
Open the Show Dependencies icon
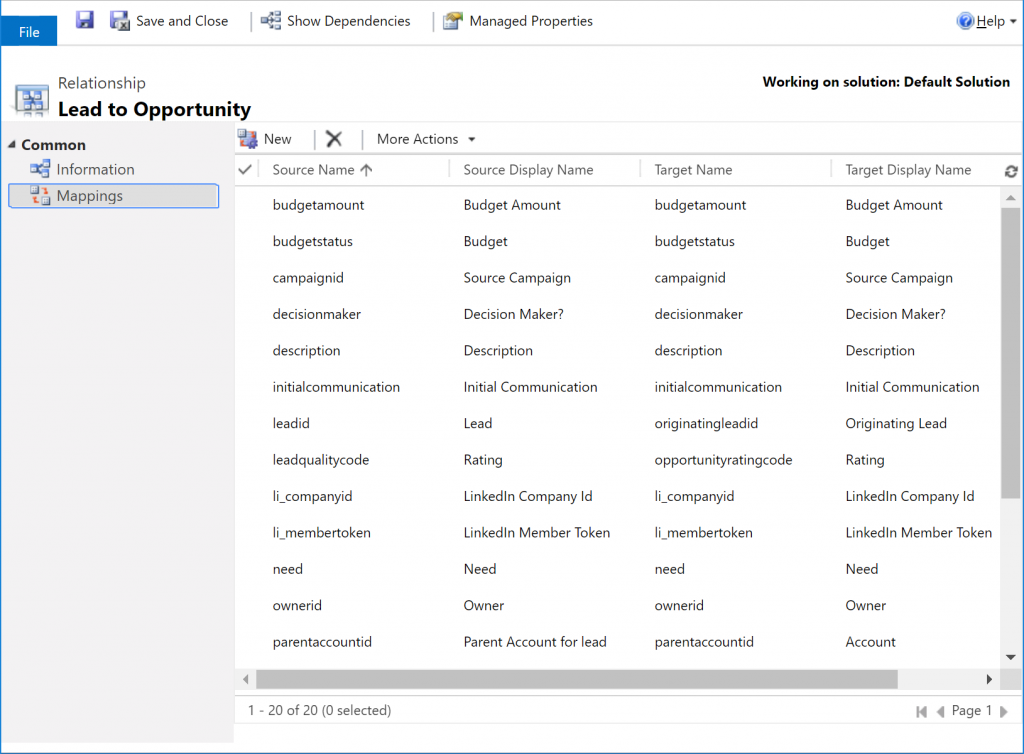(x=271, y=21)
